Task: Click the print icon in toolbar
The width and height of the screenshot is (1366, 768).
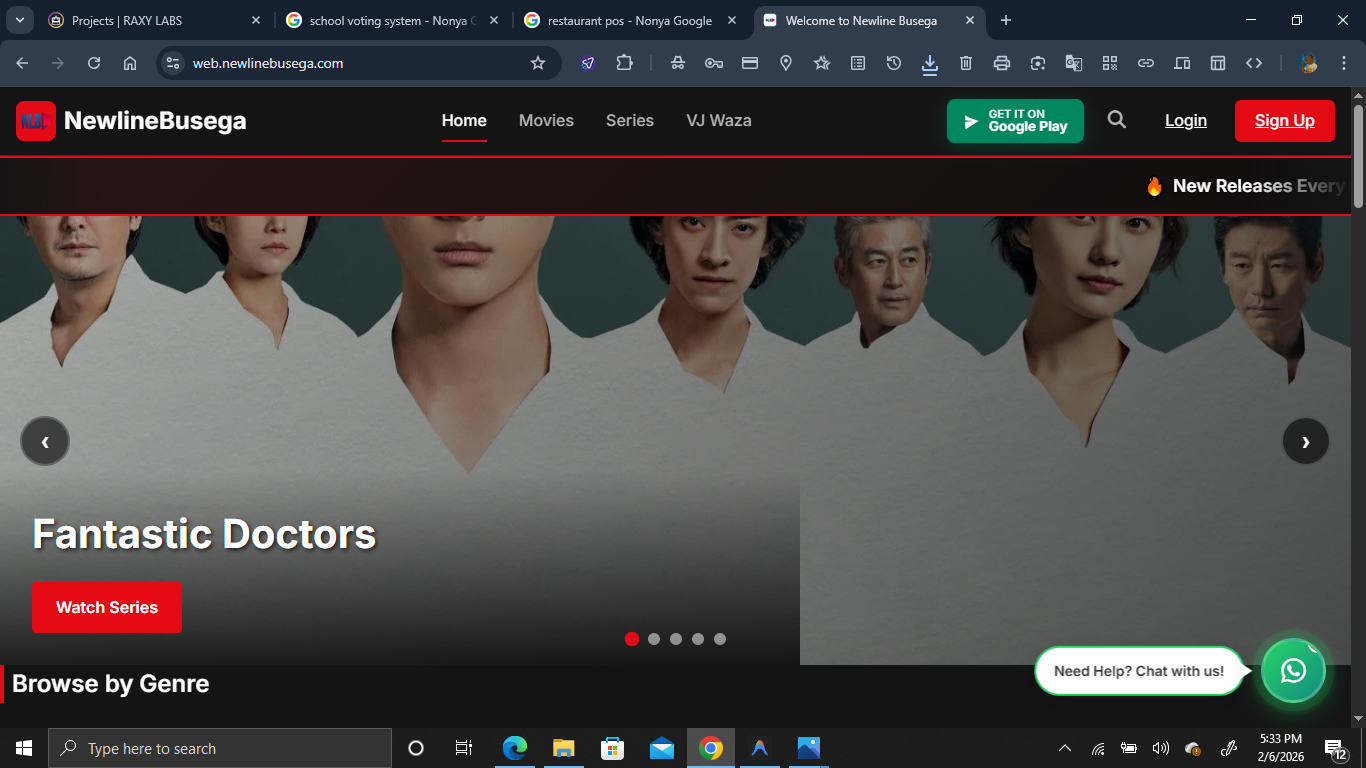Action: coord(1002,63)
